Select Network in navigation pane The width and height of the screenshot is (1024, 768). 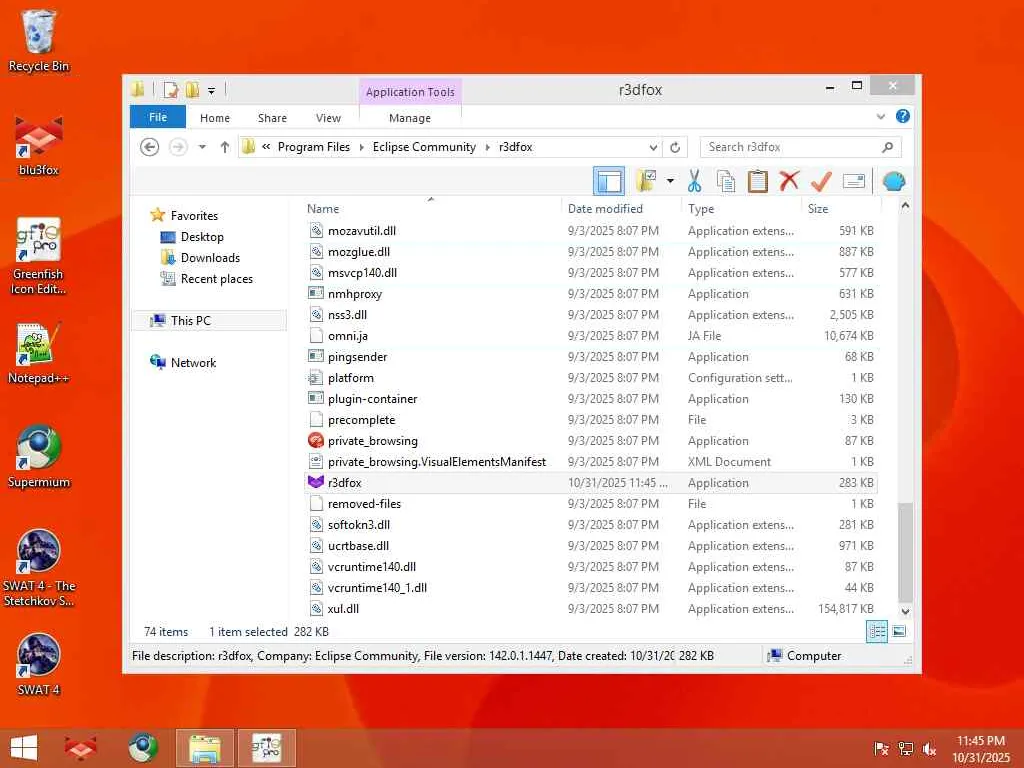click(193, 362)
